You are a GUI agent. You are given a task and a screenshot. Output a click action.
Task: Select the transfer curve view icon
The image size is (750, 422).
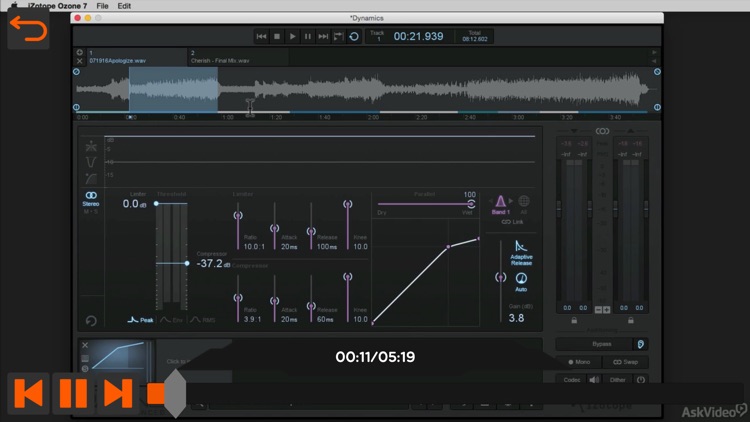[91, 178]
